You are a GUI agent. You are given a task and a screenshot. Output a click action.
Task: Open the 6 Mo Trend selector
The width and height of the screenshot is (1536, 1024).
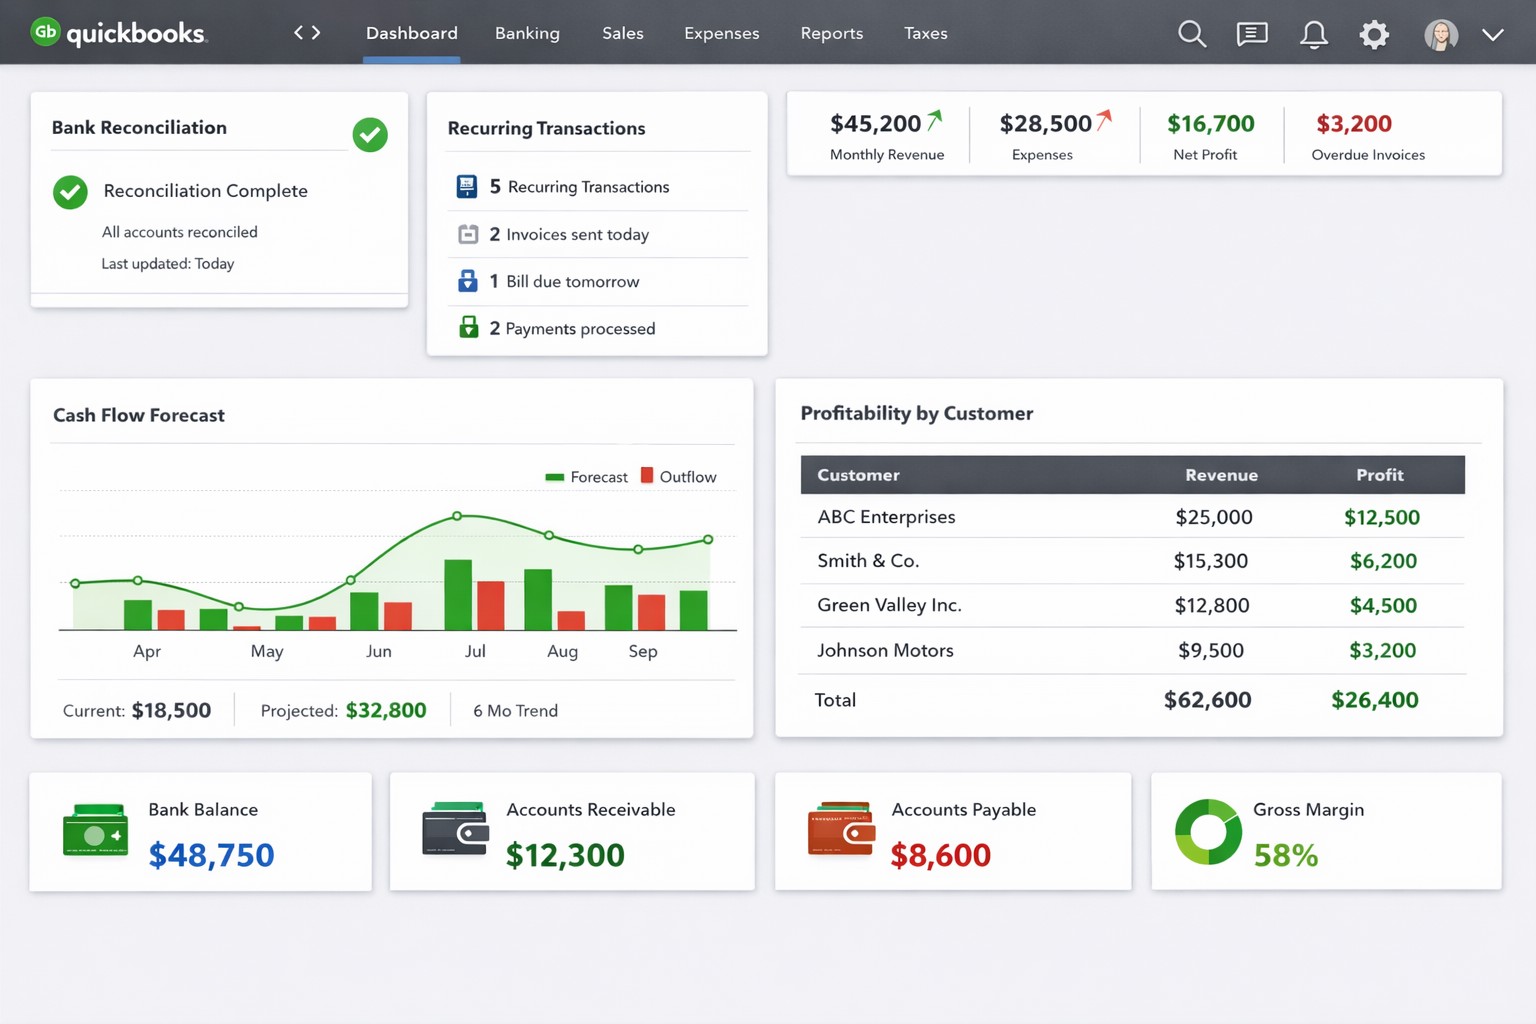coord(515,710)
